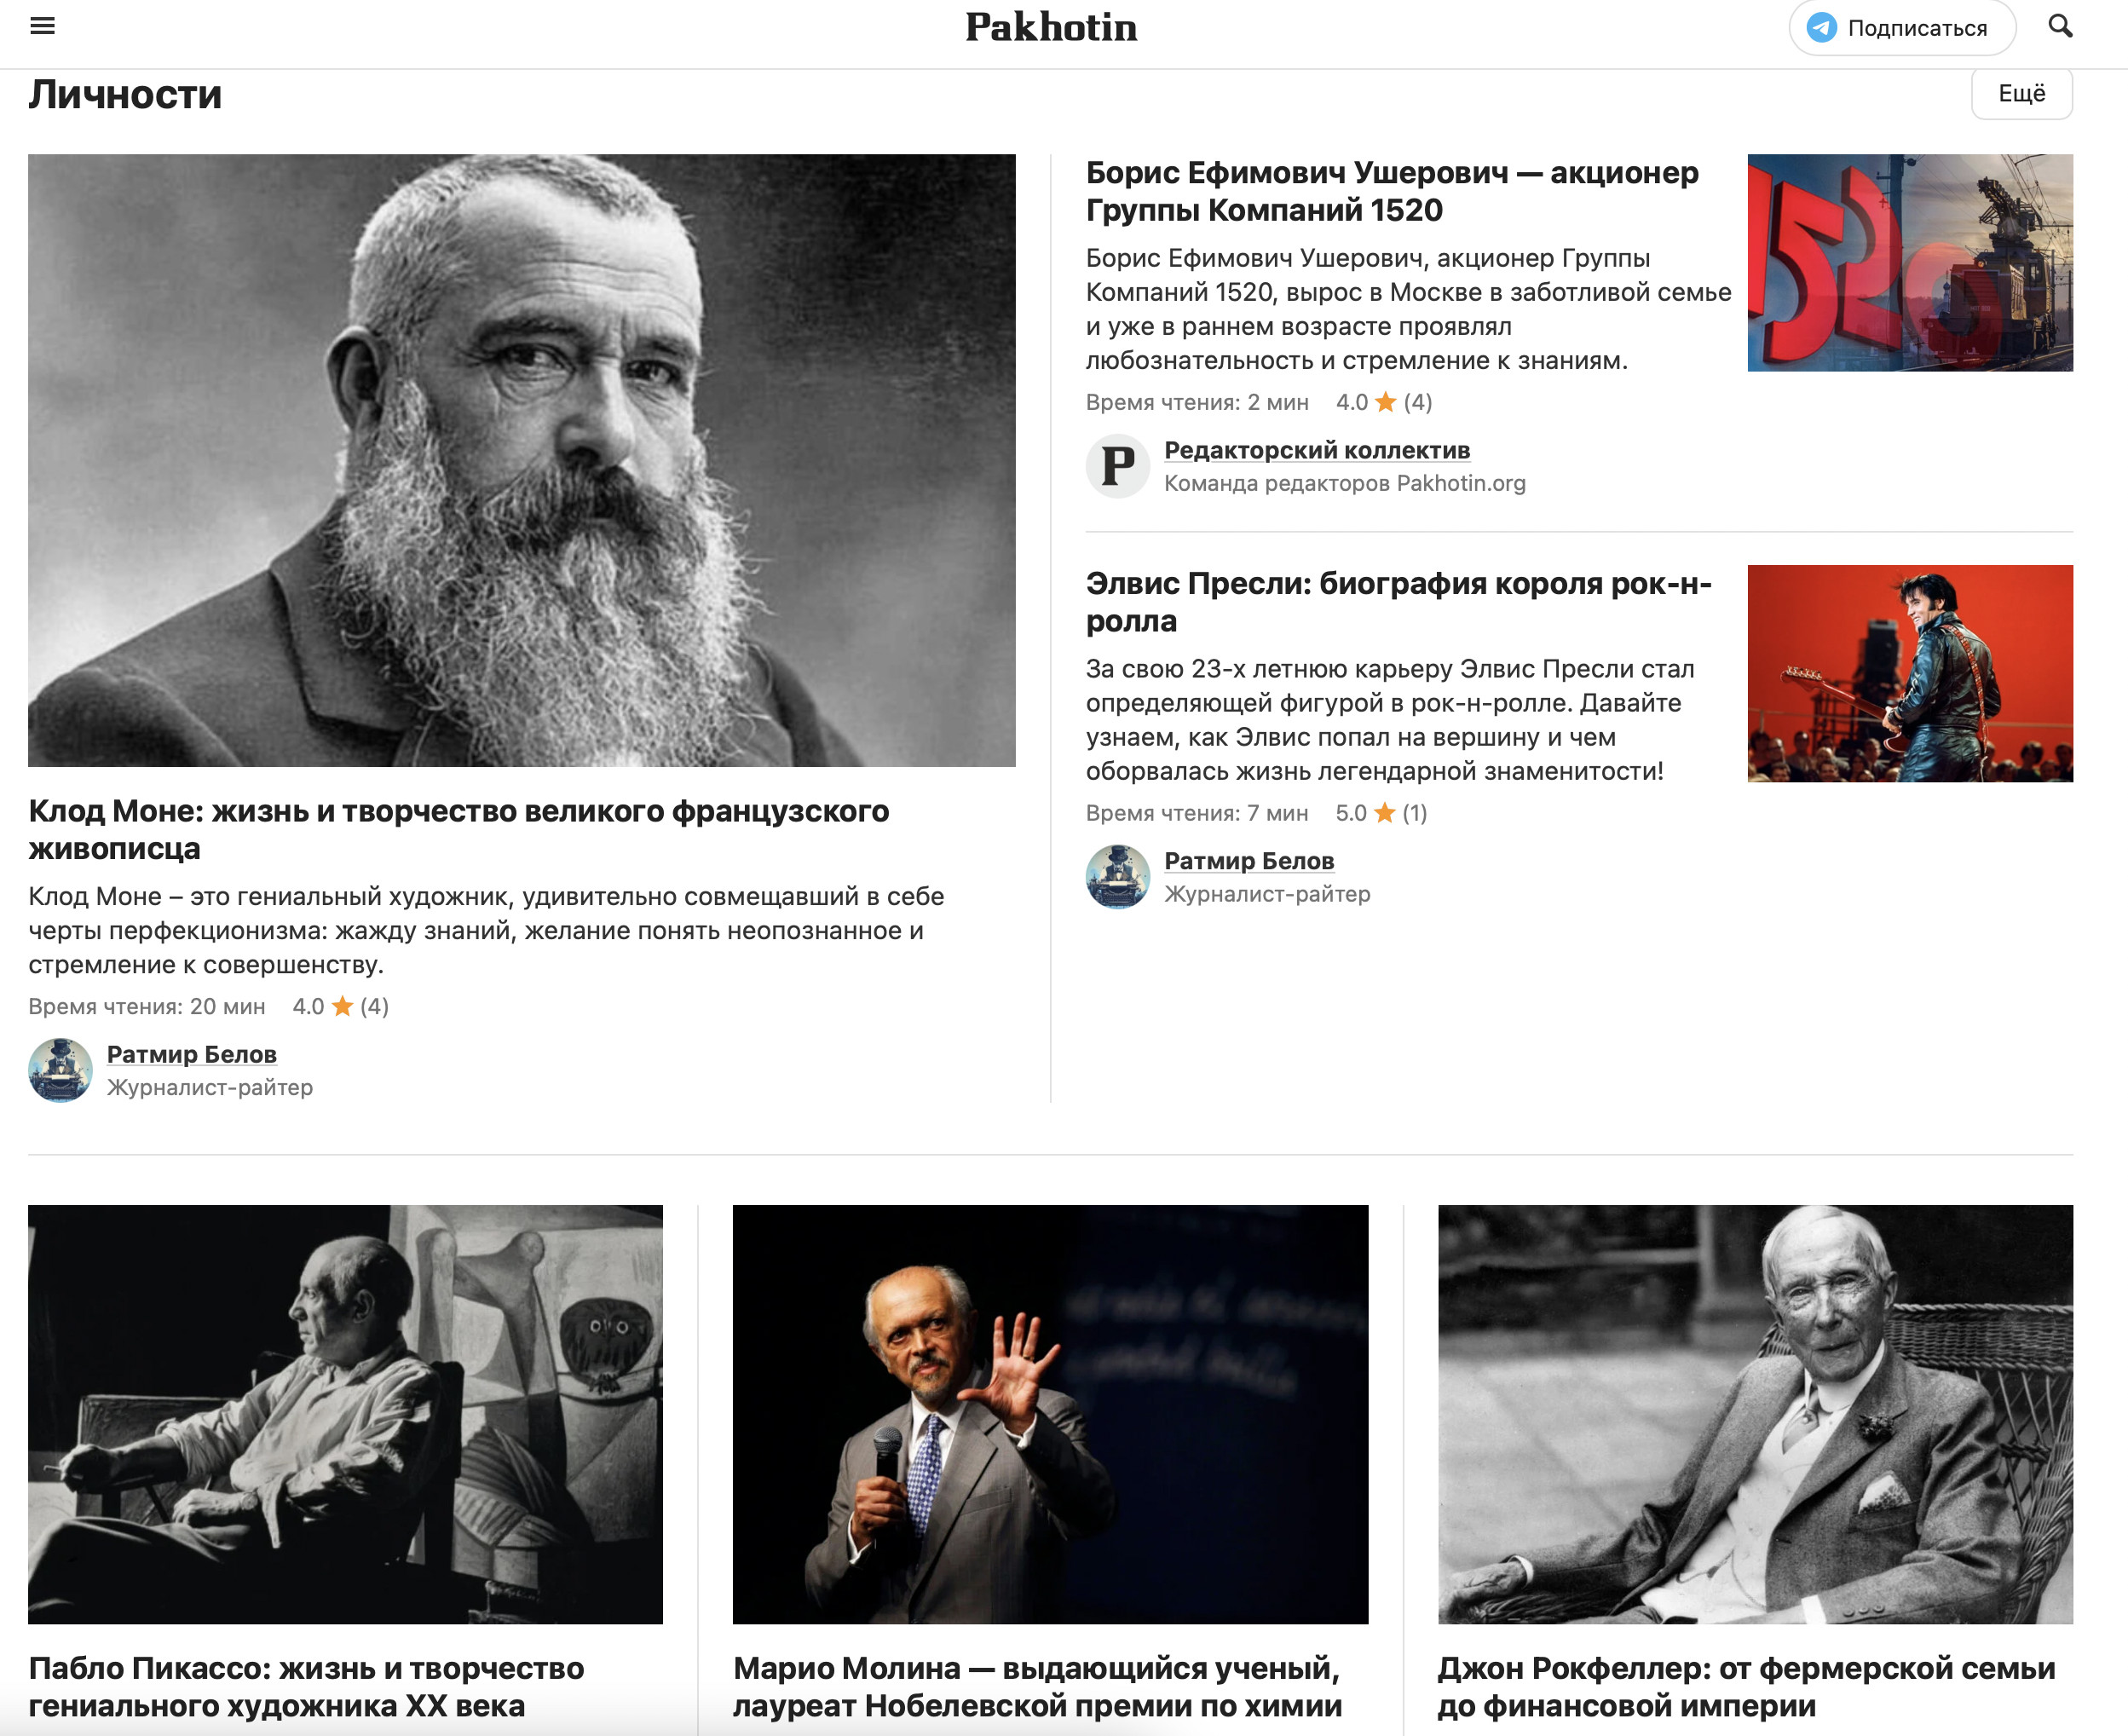
Task: Click the Telegram icon in the Подписаться button
Action: (x=1821, y=28)
